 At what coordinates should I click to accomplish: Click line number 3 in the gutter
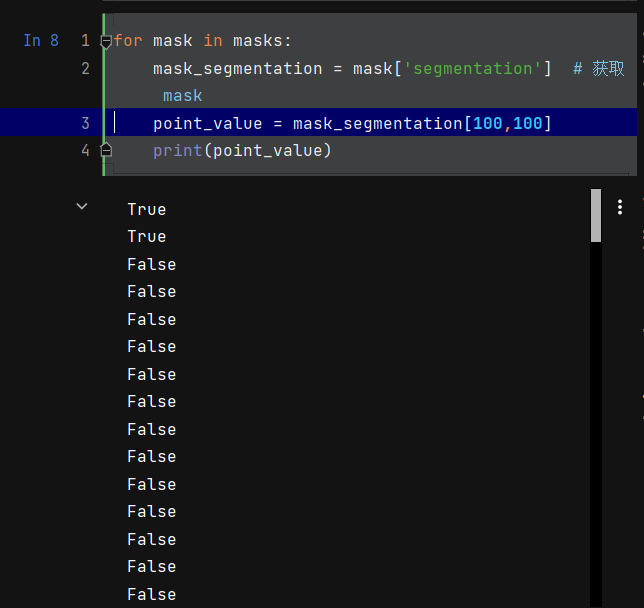(85, 123)
